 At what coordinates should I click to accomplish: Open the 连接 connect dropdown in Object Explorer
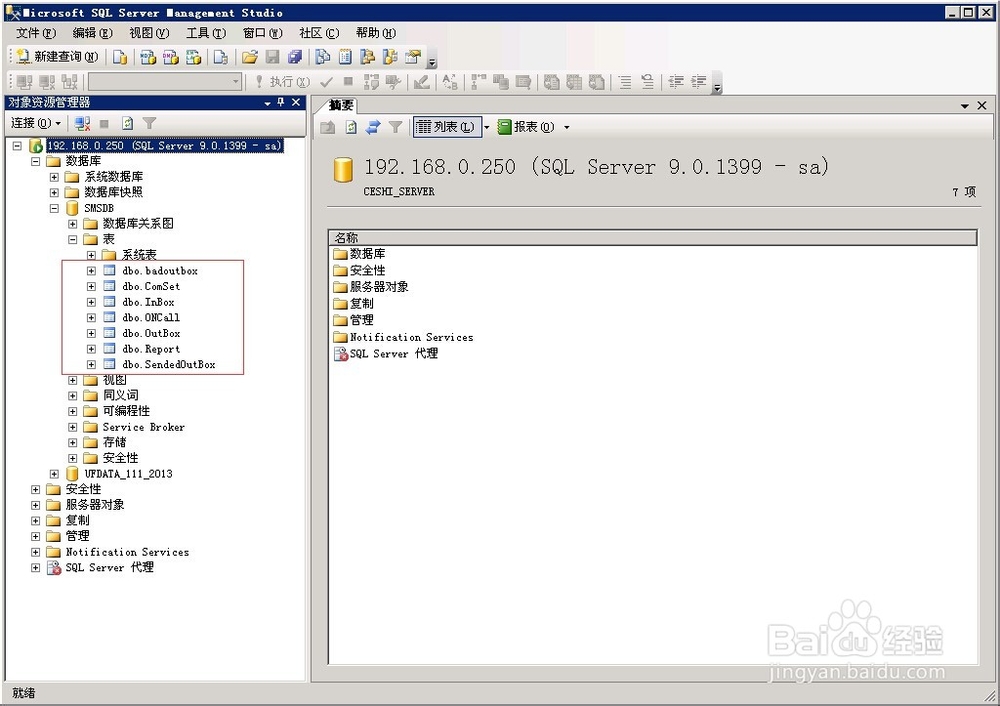point(36,123)
